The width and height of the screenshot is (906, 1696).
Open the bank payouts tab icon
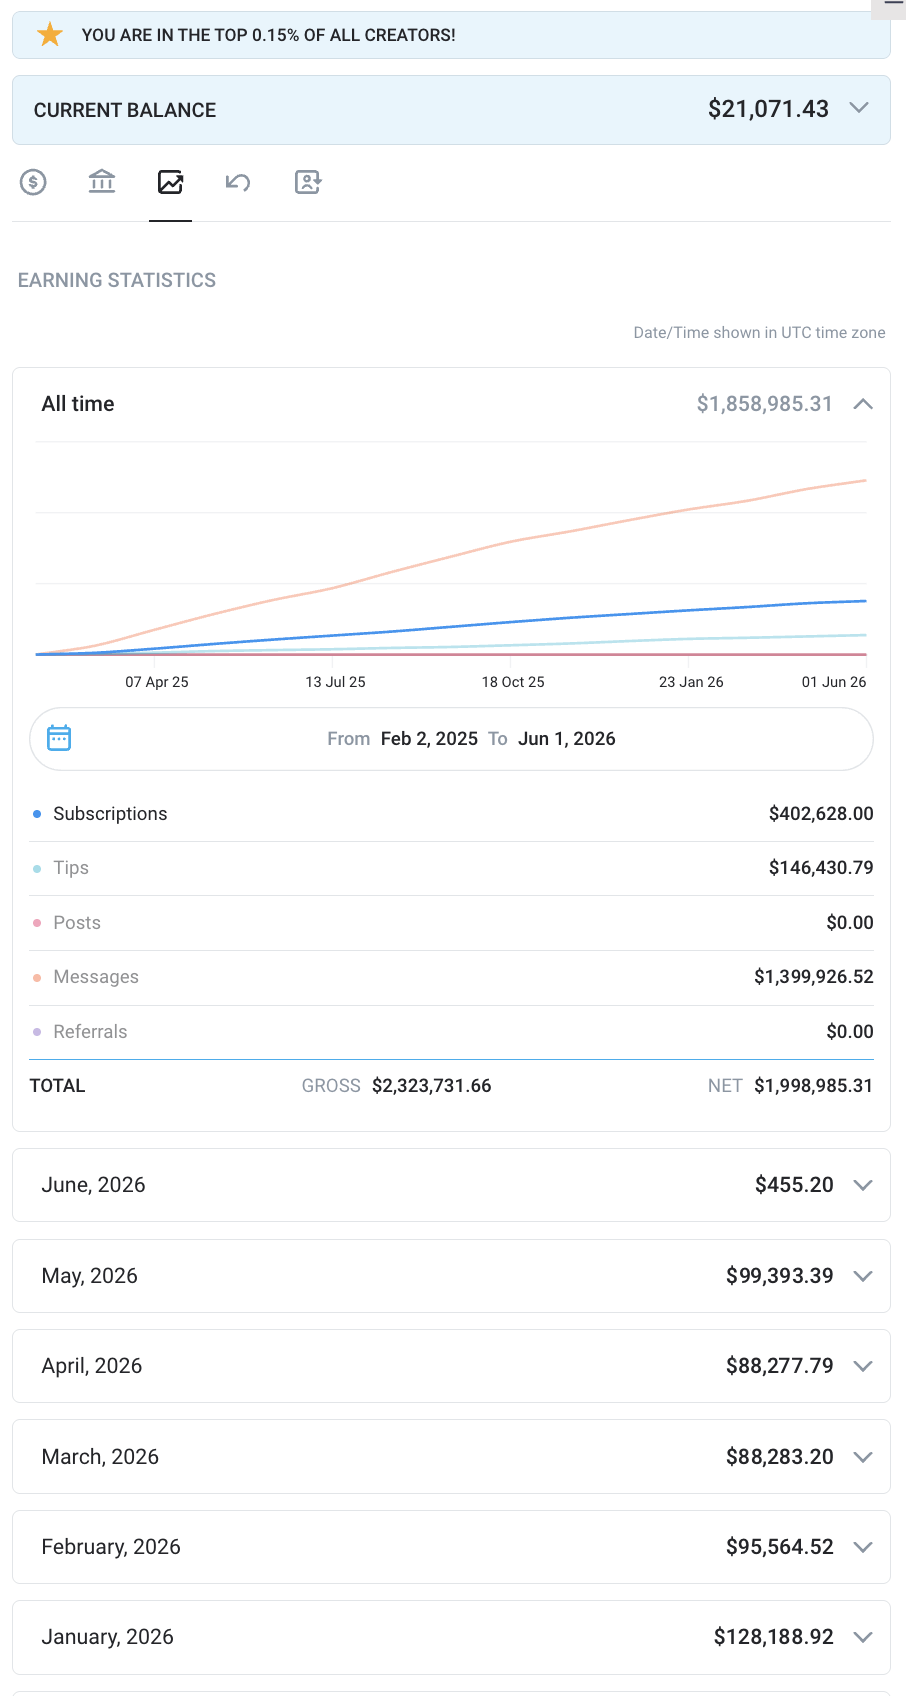coord(102,182)
